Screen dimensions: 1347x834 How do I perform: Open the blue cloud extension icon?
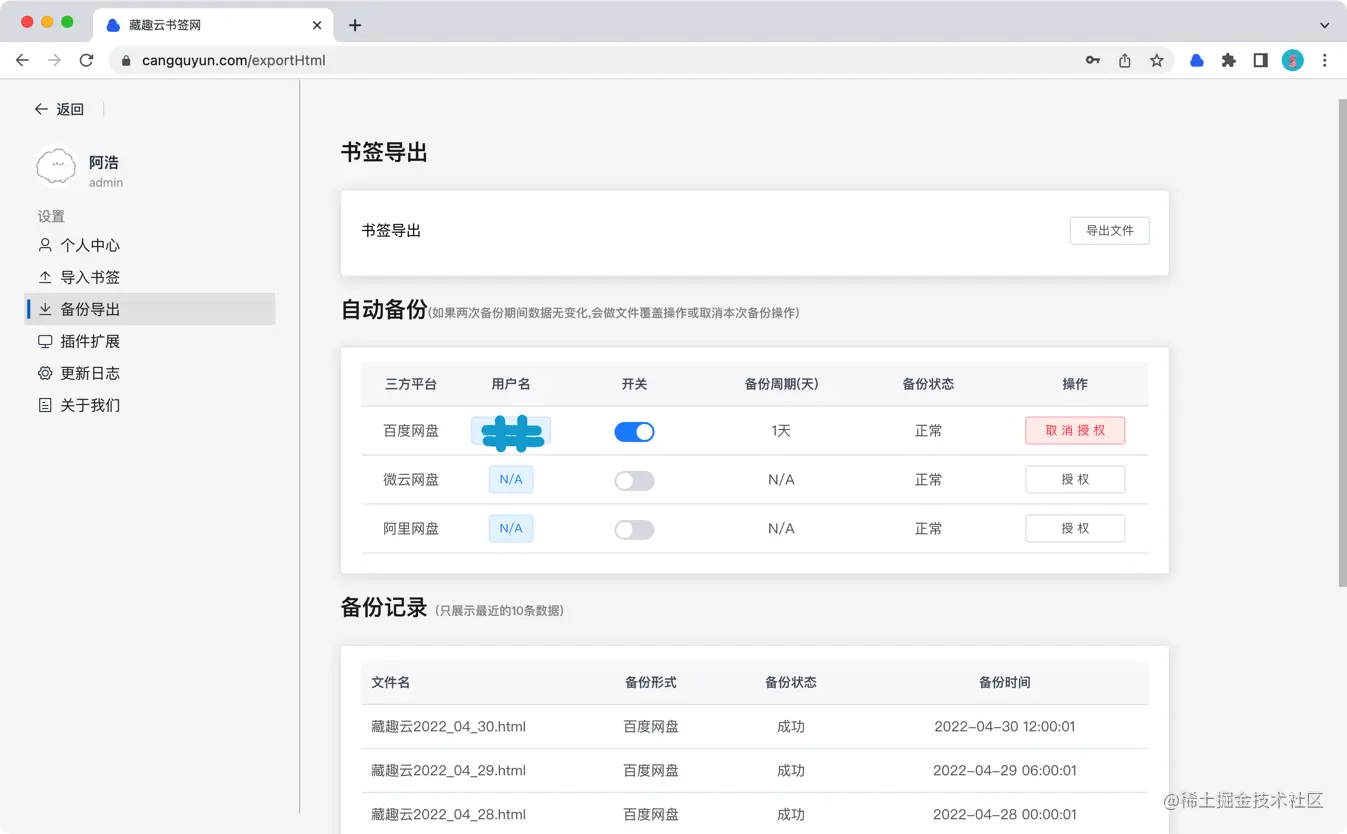coord(1197,60)
